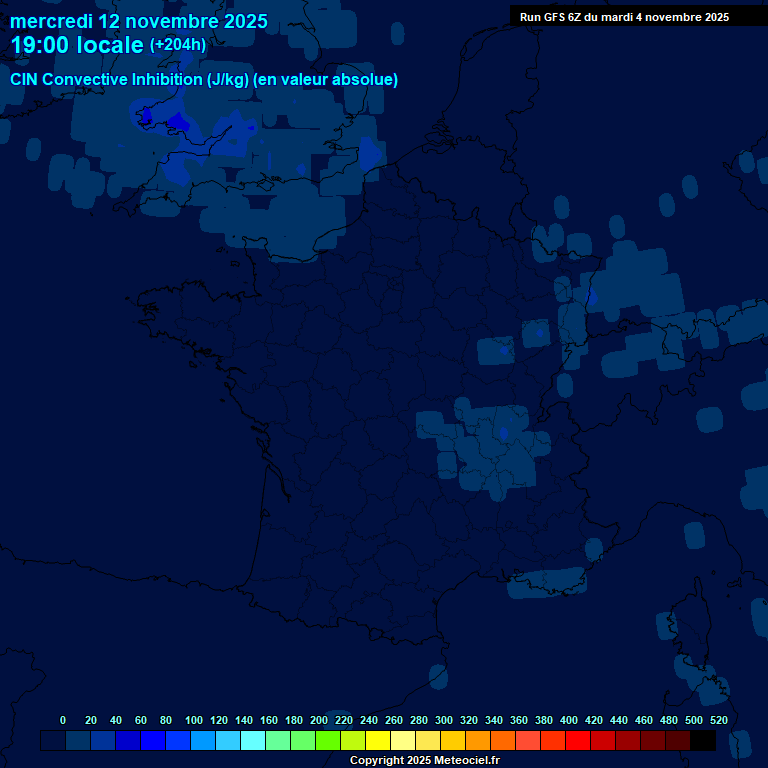Click the legend value label 0

63,720
